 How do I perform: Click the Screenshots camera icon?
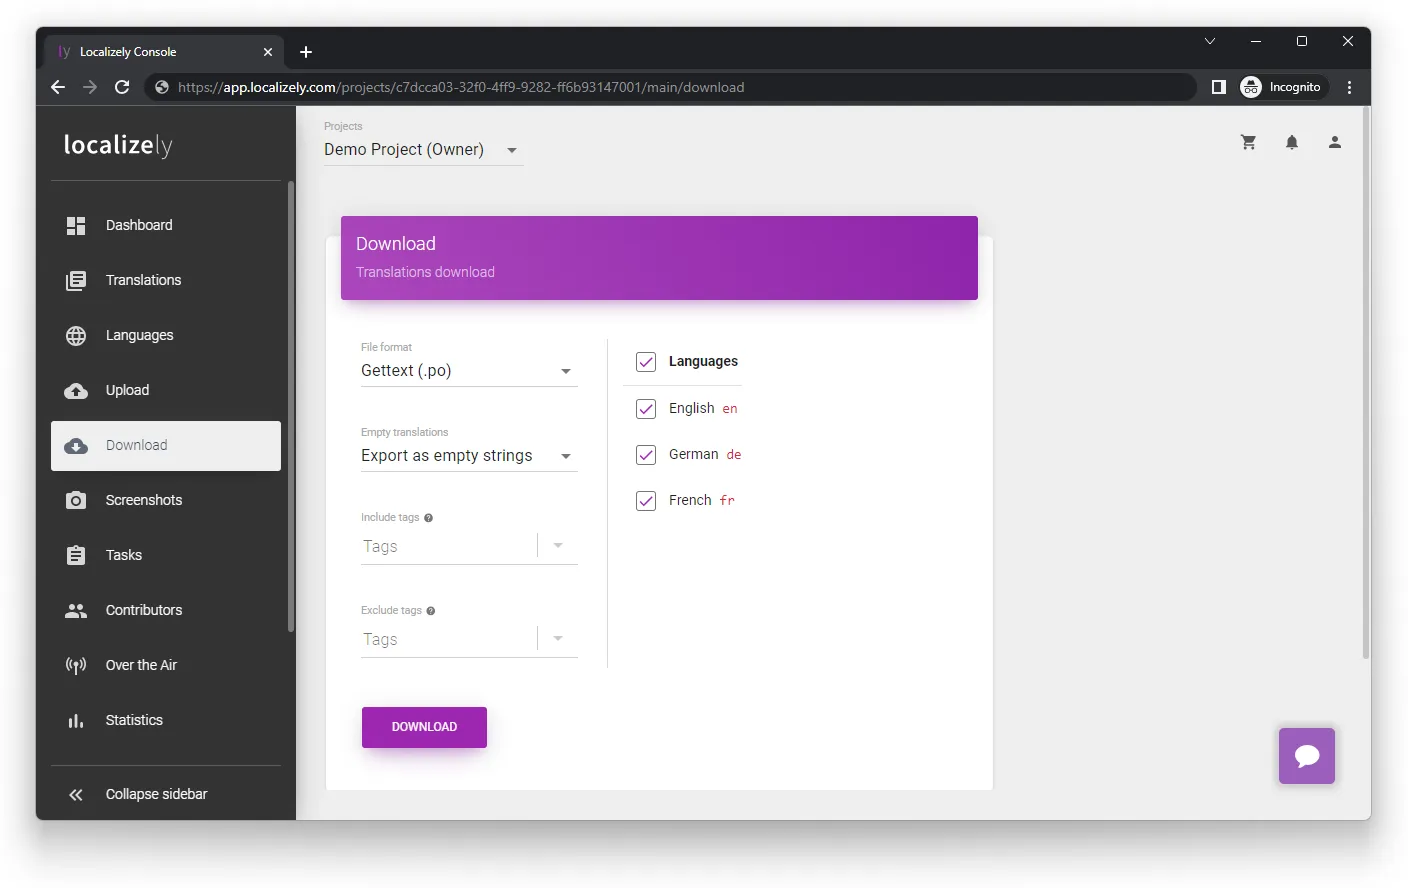point(76,500)
